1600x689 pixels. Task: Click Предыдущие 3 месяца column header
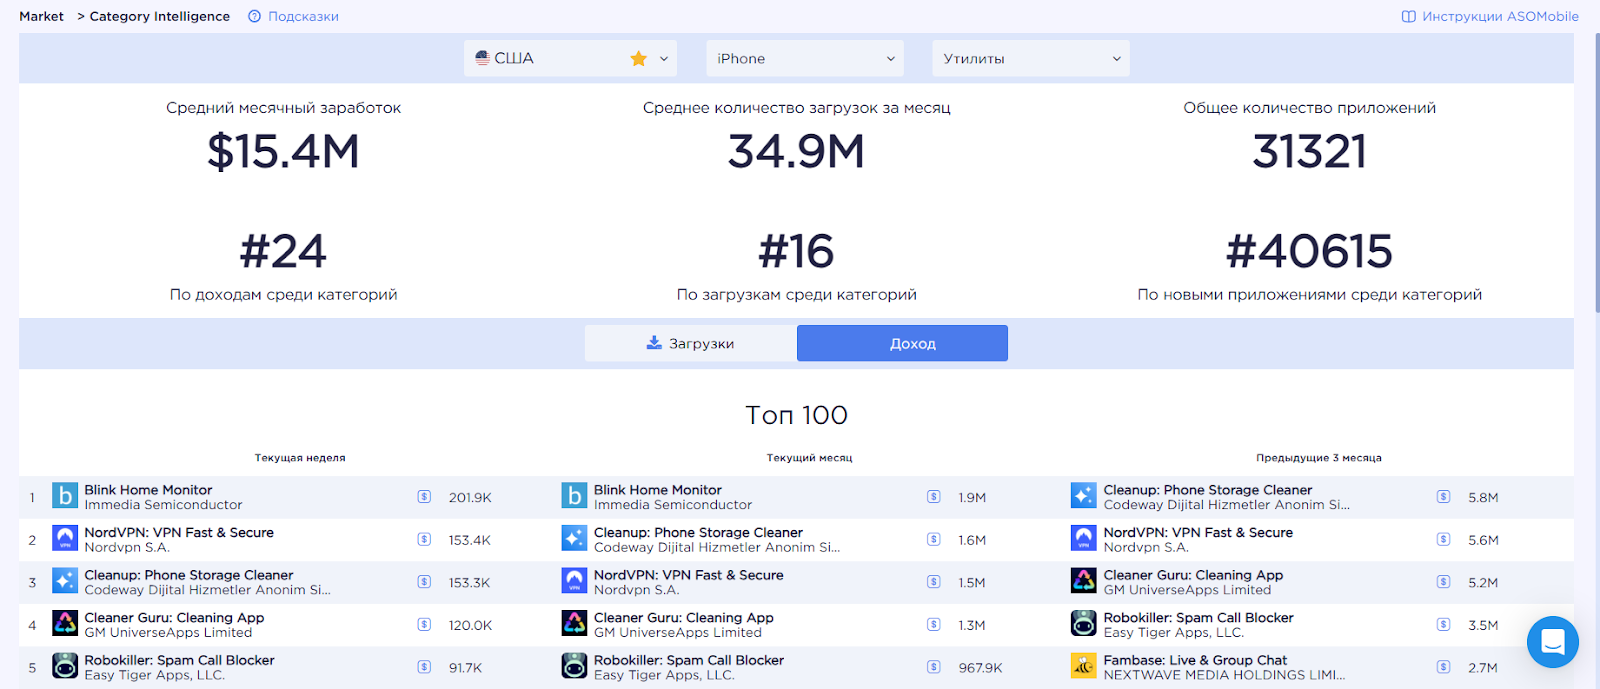tap(1319, 458)
